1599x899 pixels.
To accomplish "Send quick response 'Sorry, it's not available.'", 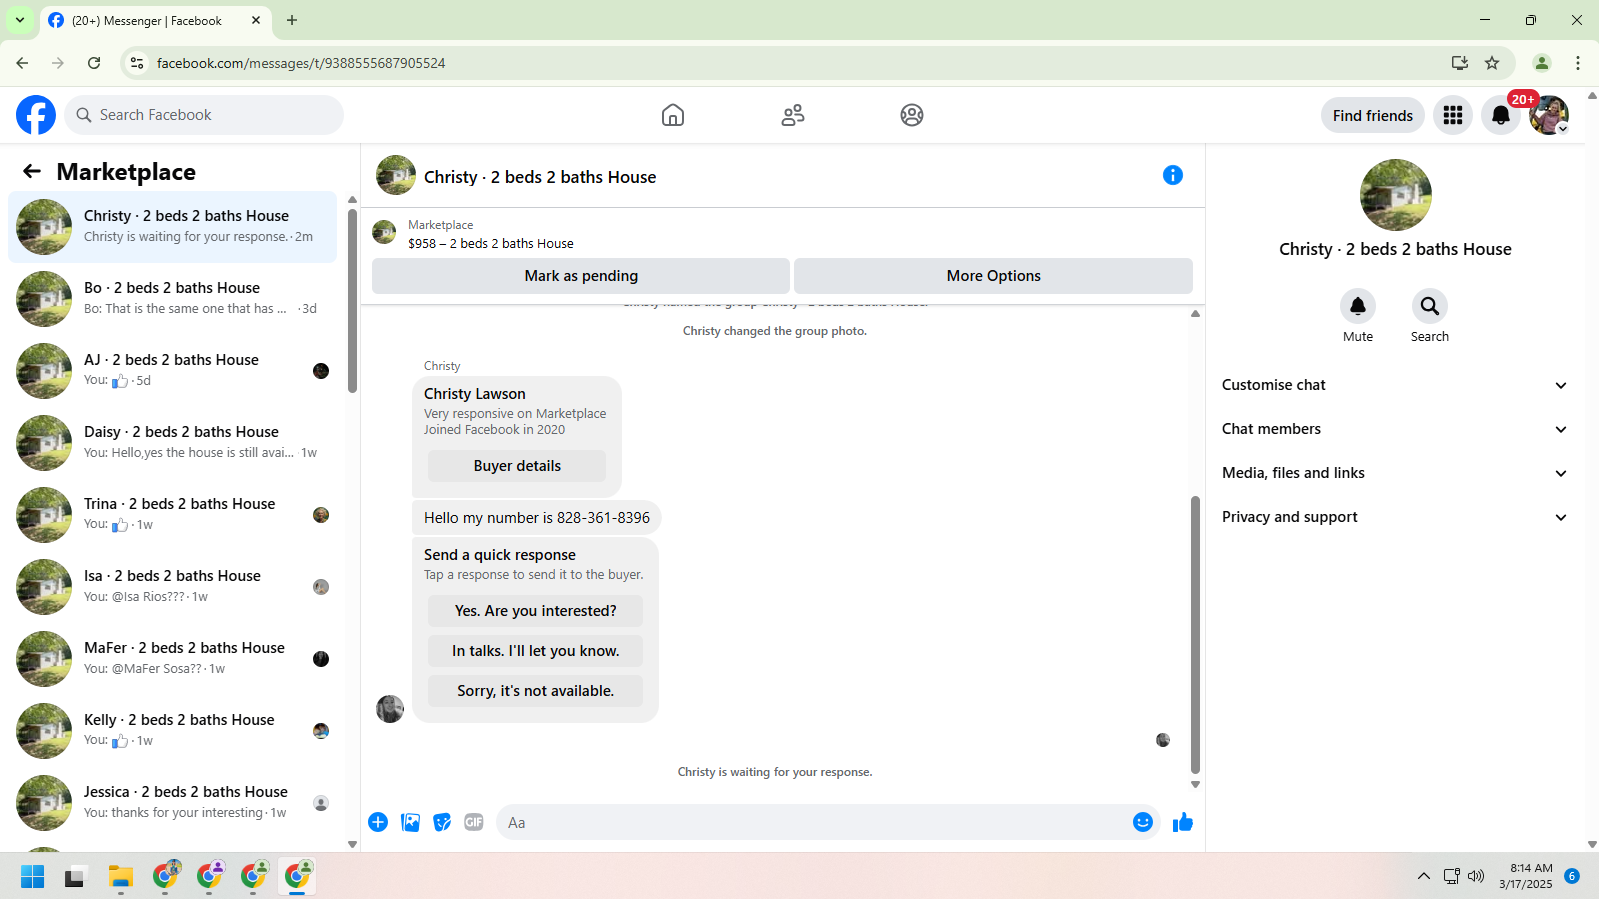I will coord(535,691).
